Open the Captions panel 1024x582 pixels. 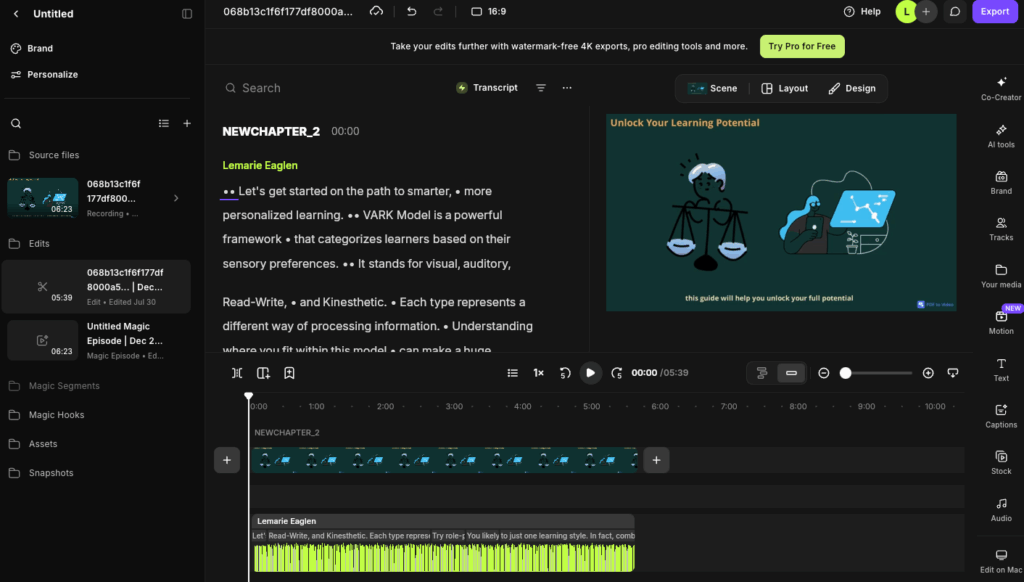(x=1001, y=416)
